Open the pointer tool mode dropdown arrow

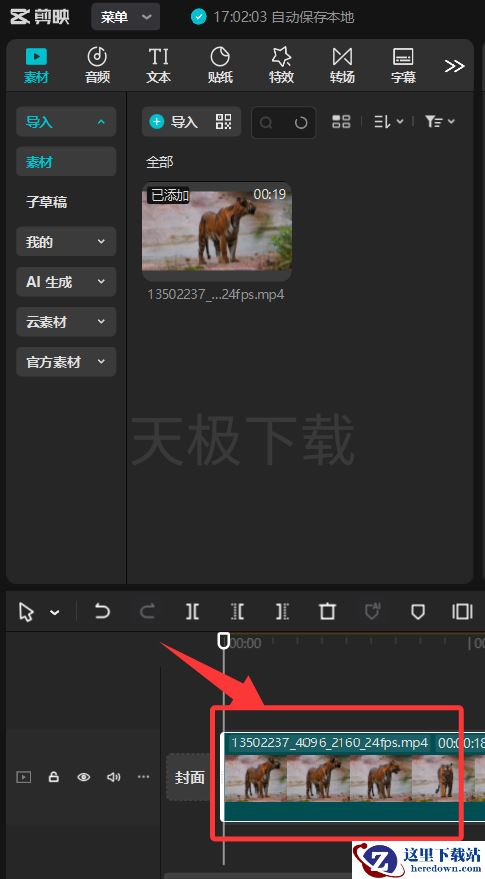(55, 612)
